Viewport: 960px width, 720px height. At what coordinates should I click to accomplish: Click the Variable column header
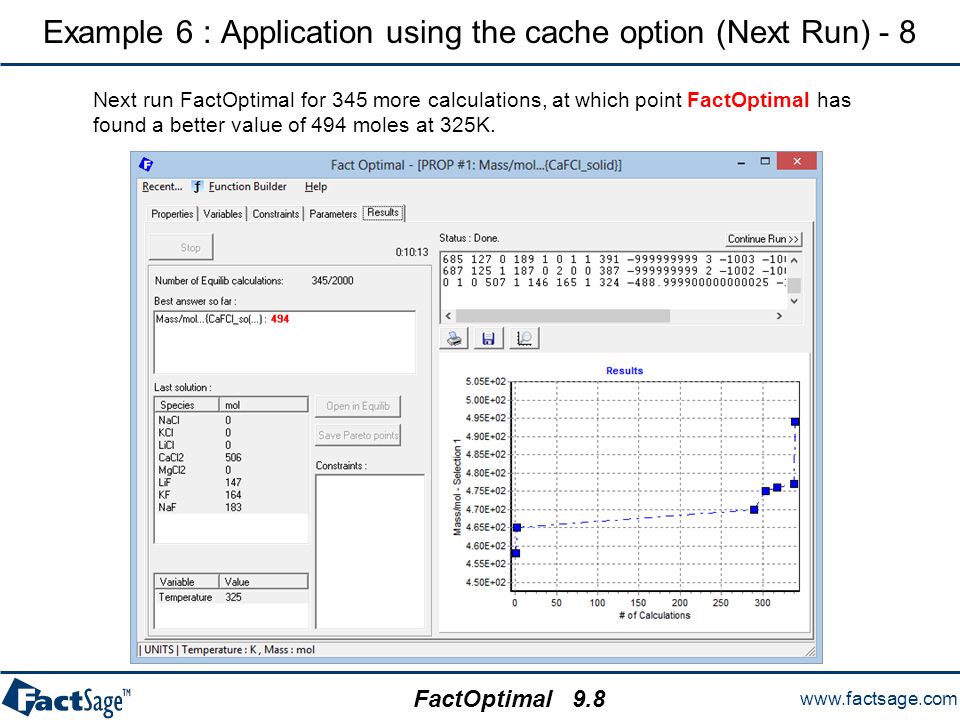point(187,582)
